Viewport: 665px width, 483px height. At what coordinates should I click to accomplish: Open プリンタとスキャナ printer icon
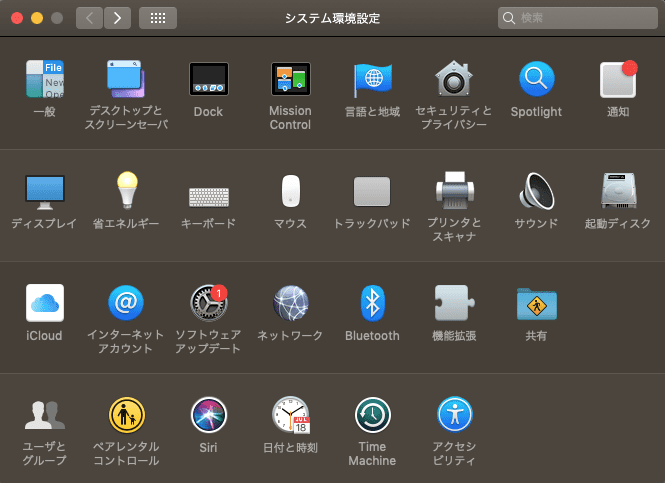(454, 190)
